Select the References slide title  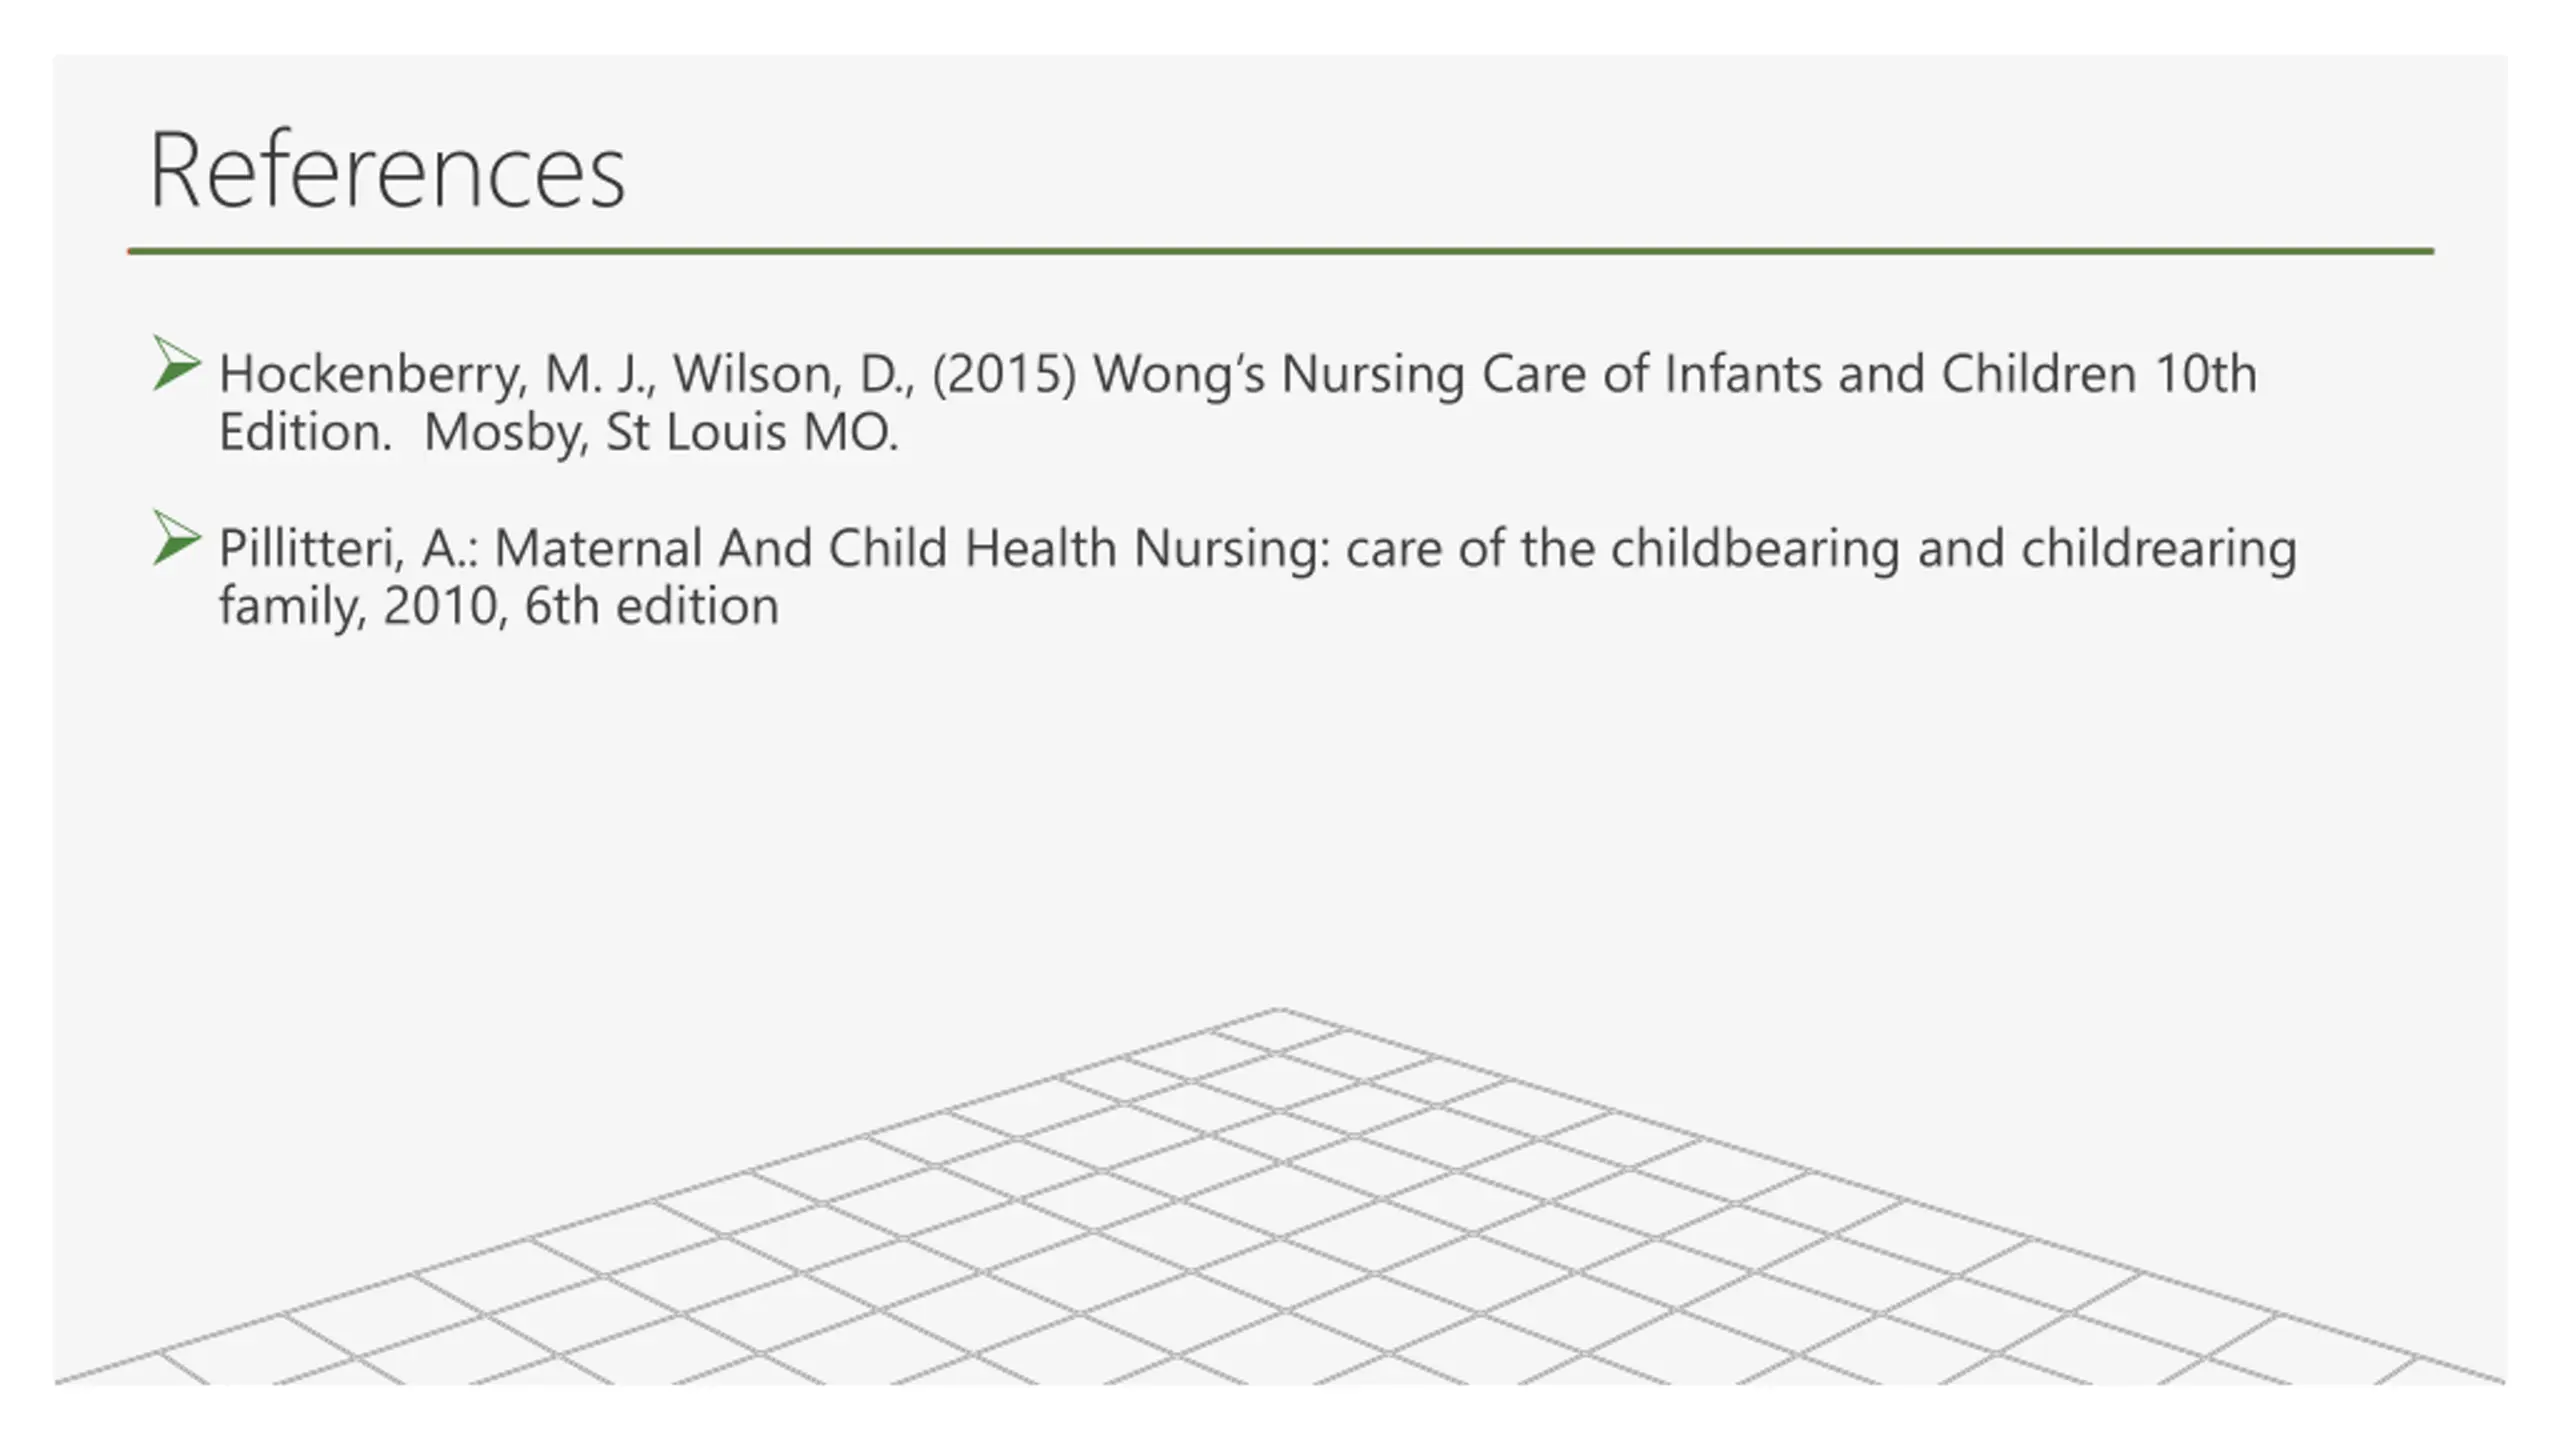tap(387, 171)
